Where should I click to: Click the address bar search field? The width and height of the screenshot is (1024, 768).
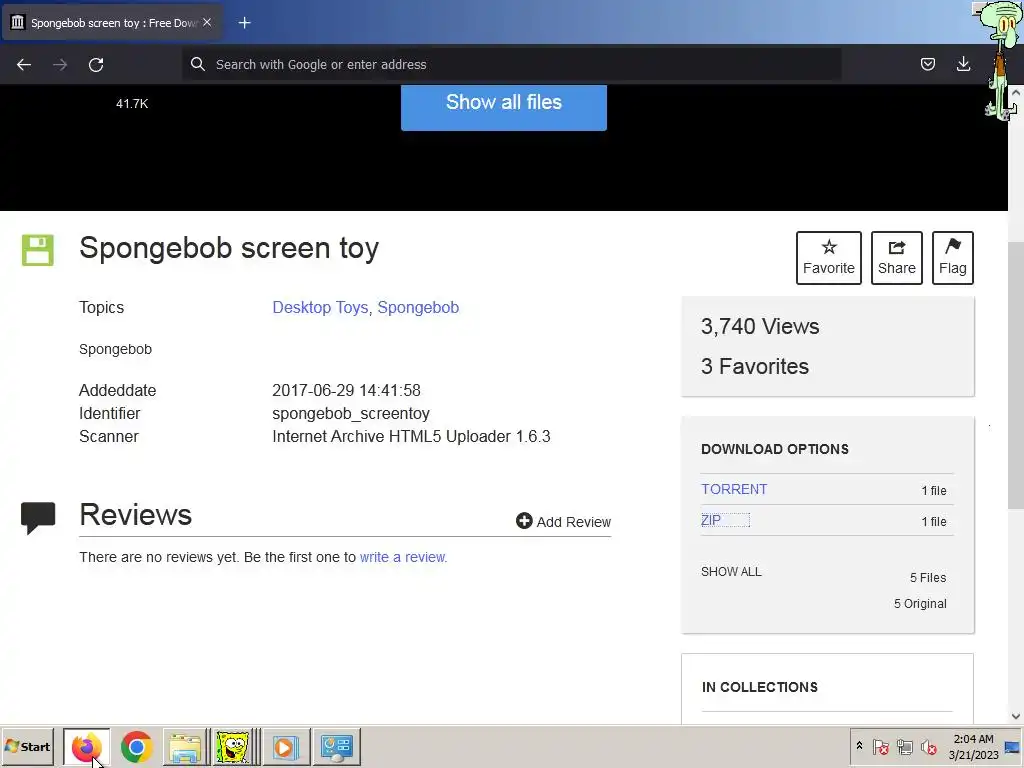pos(511,64)
